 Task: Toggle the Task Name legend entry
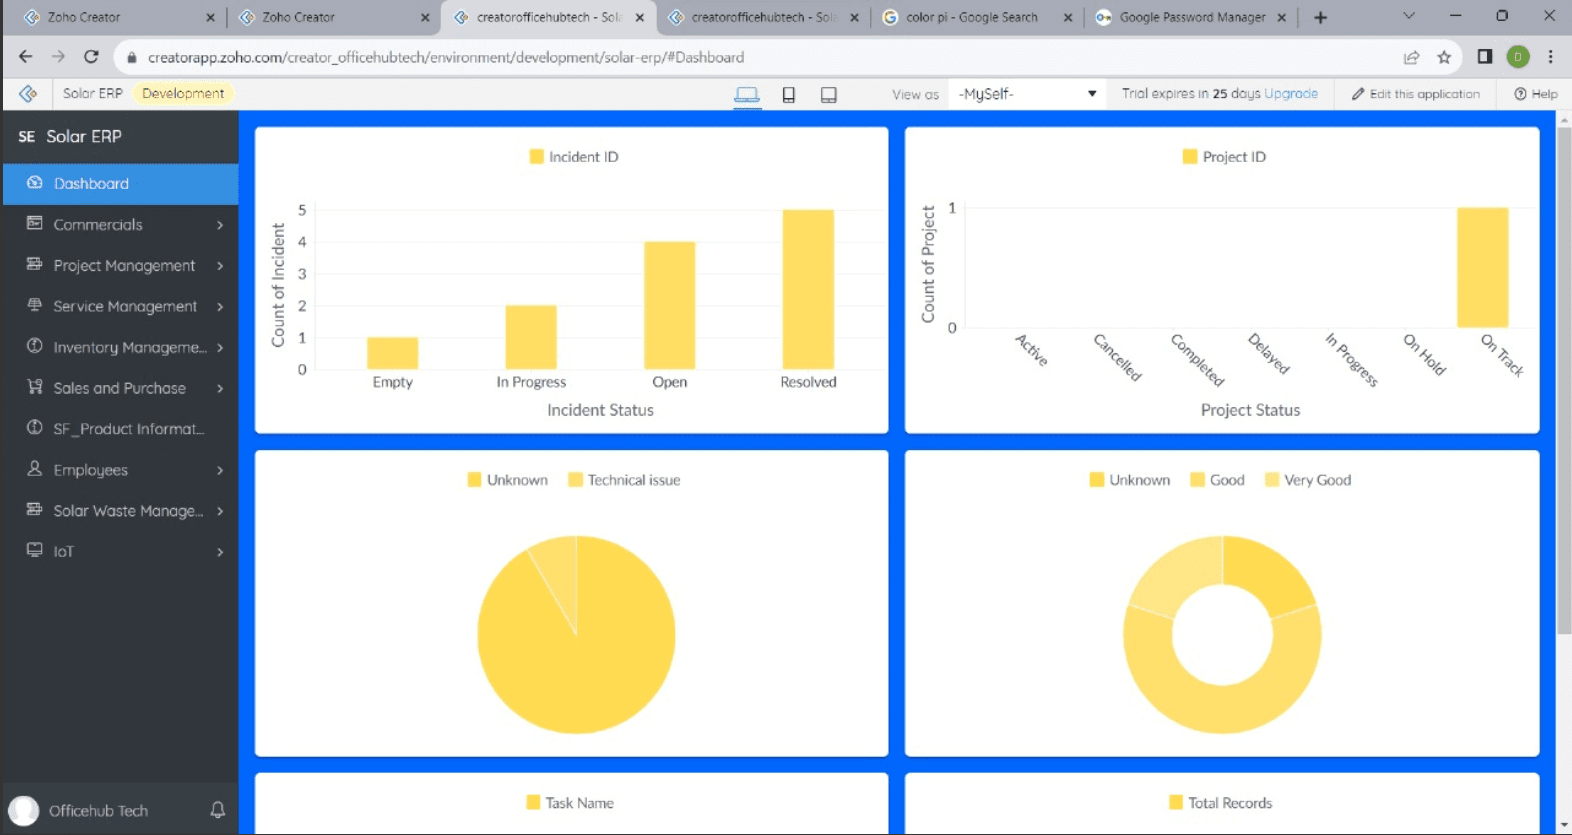point(570,803)
